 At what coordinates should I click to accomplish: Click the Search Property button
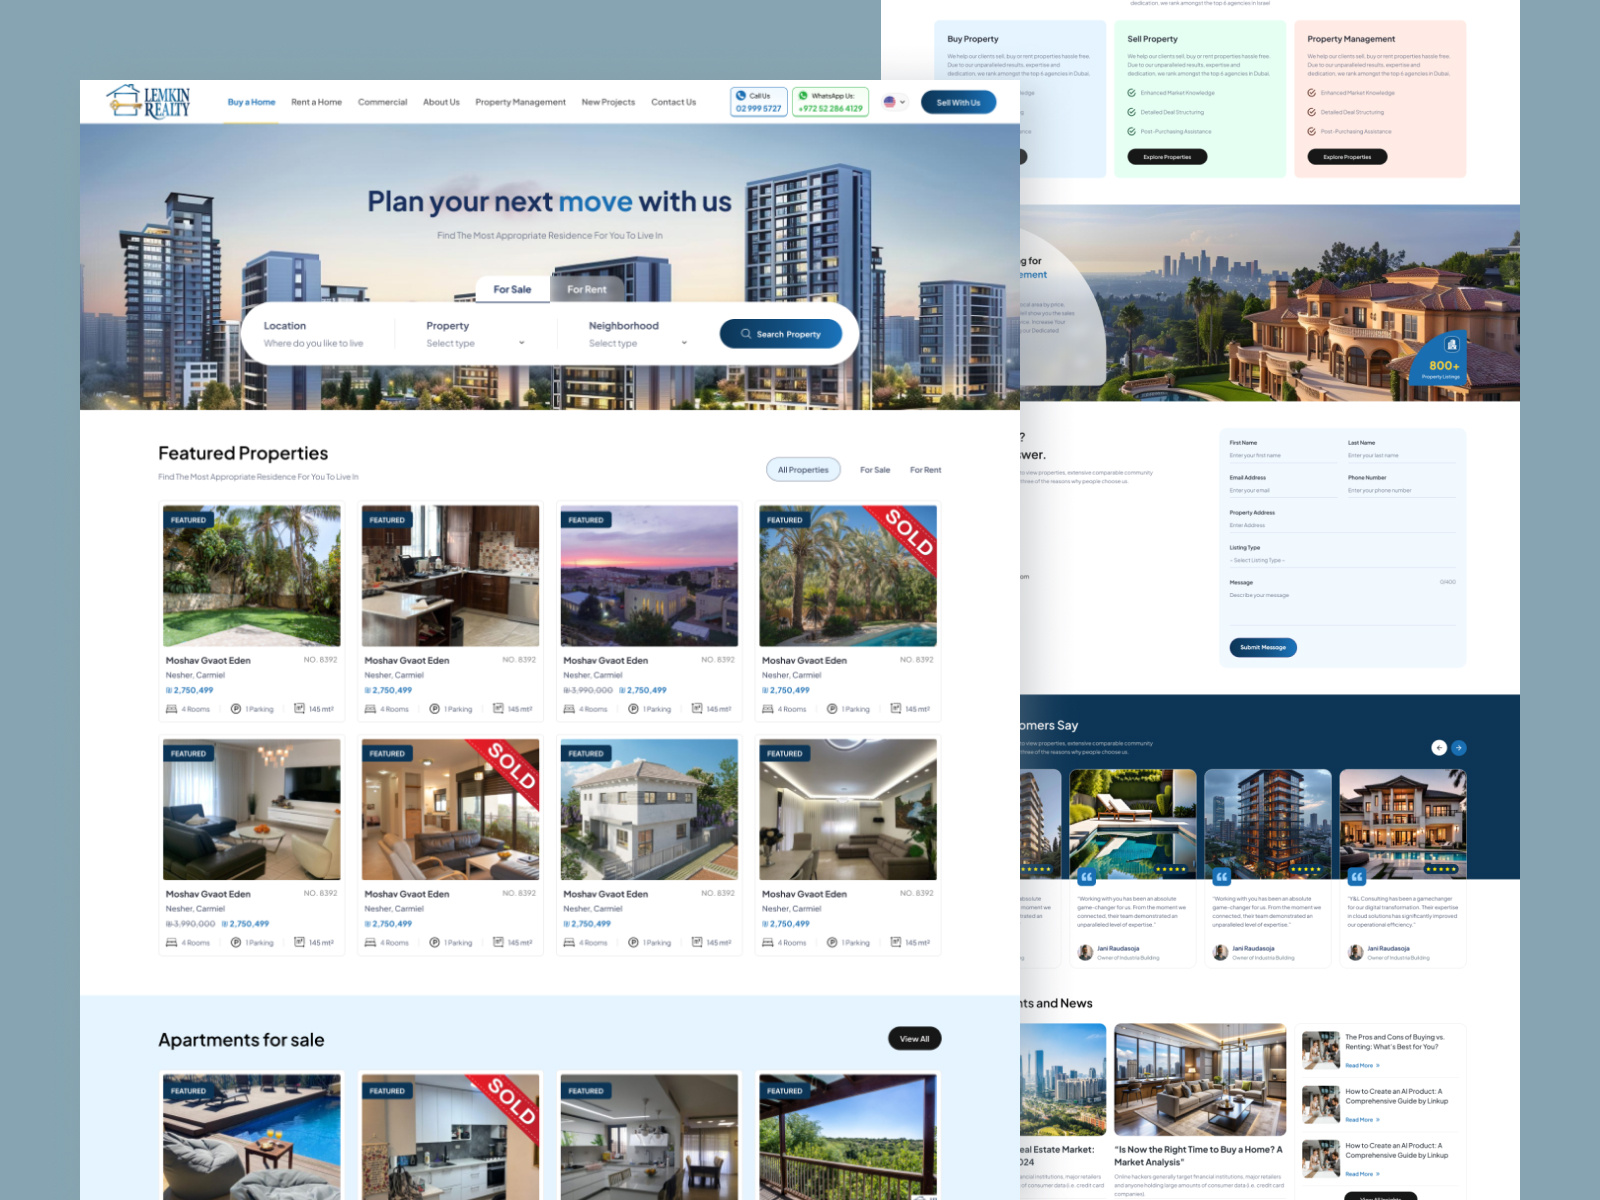tap(780, 334)
